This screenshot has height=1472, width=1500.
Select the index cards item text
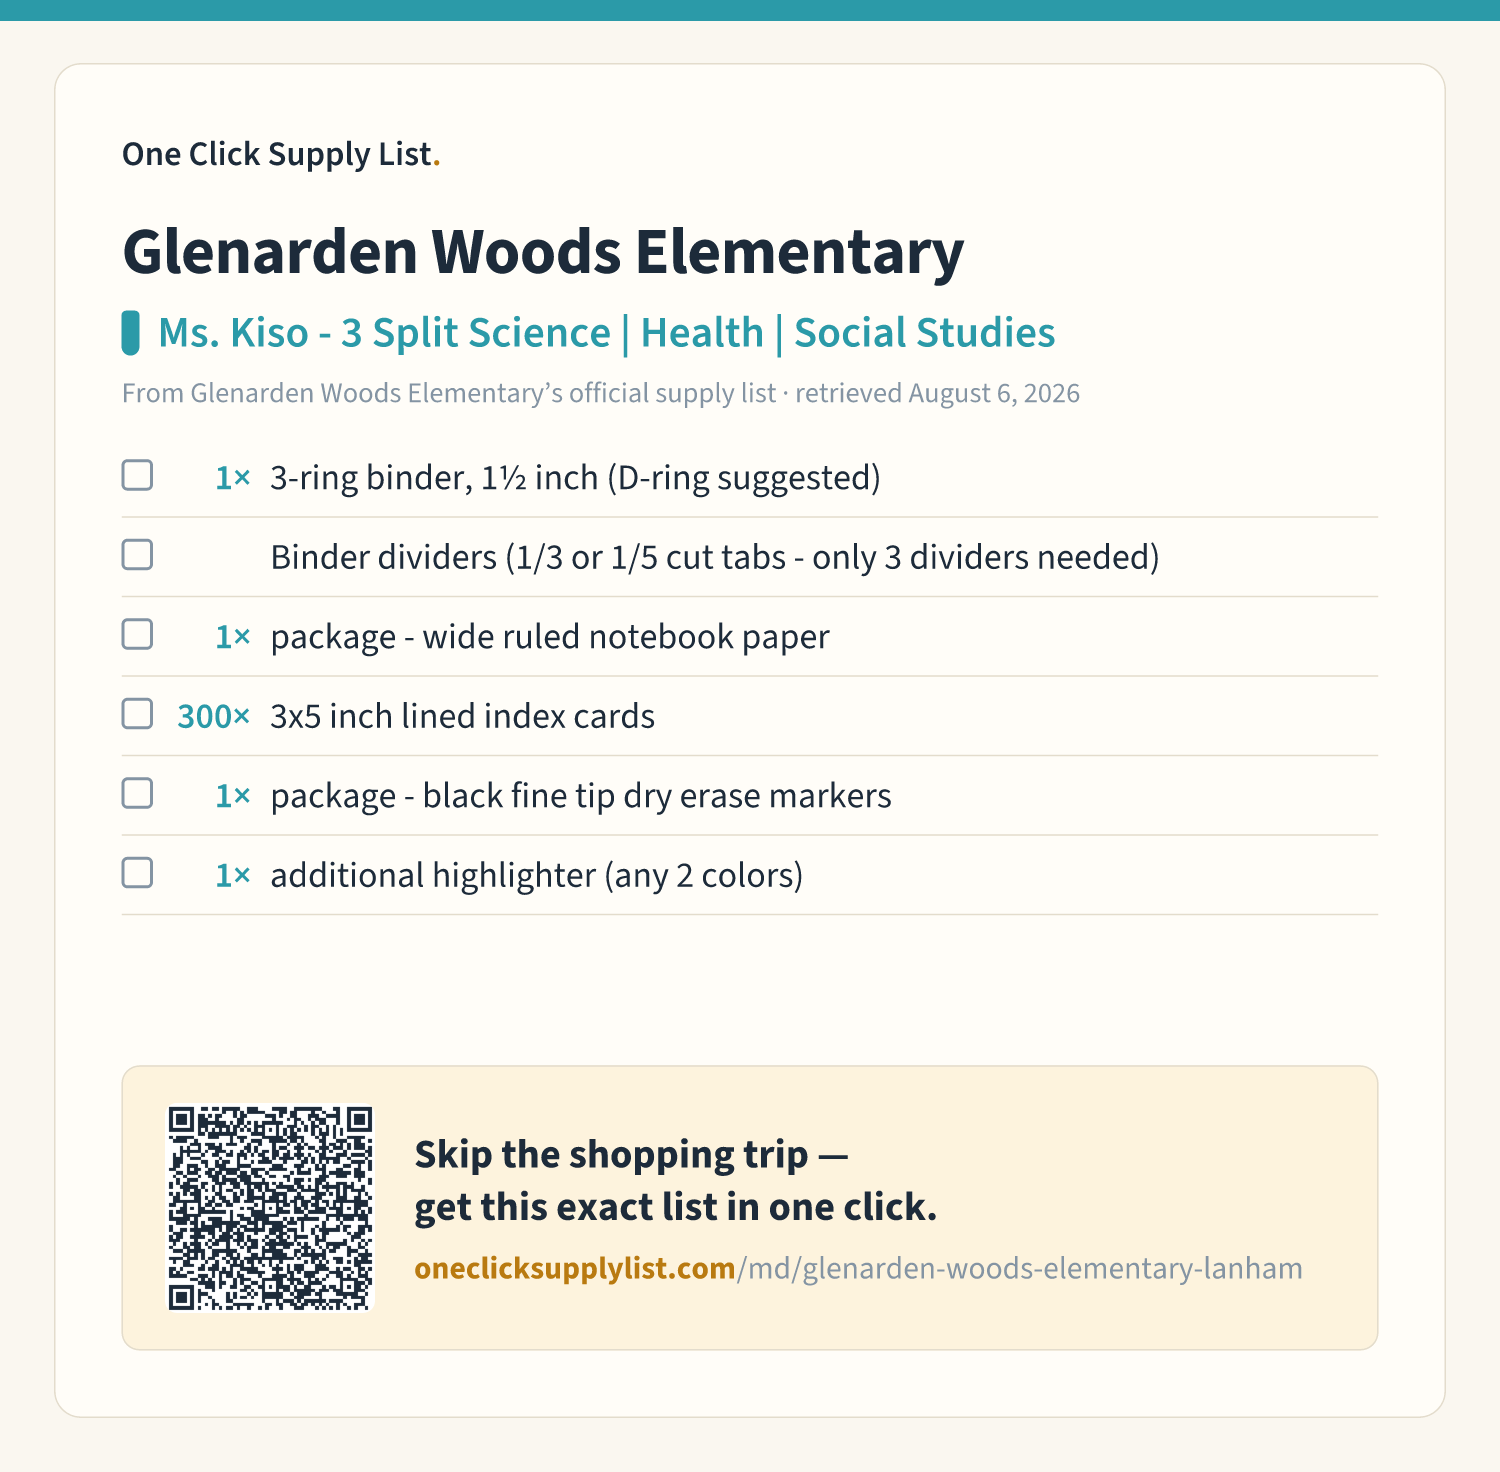tap(463, 716)
